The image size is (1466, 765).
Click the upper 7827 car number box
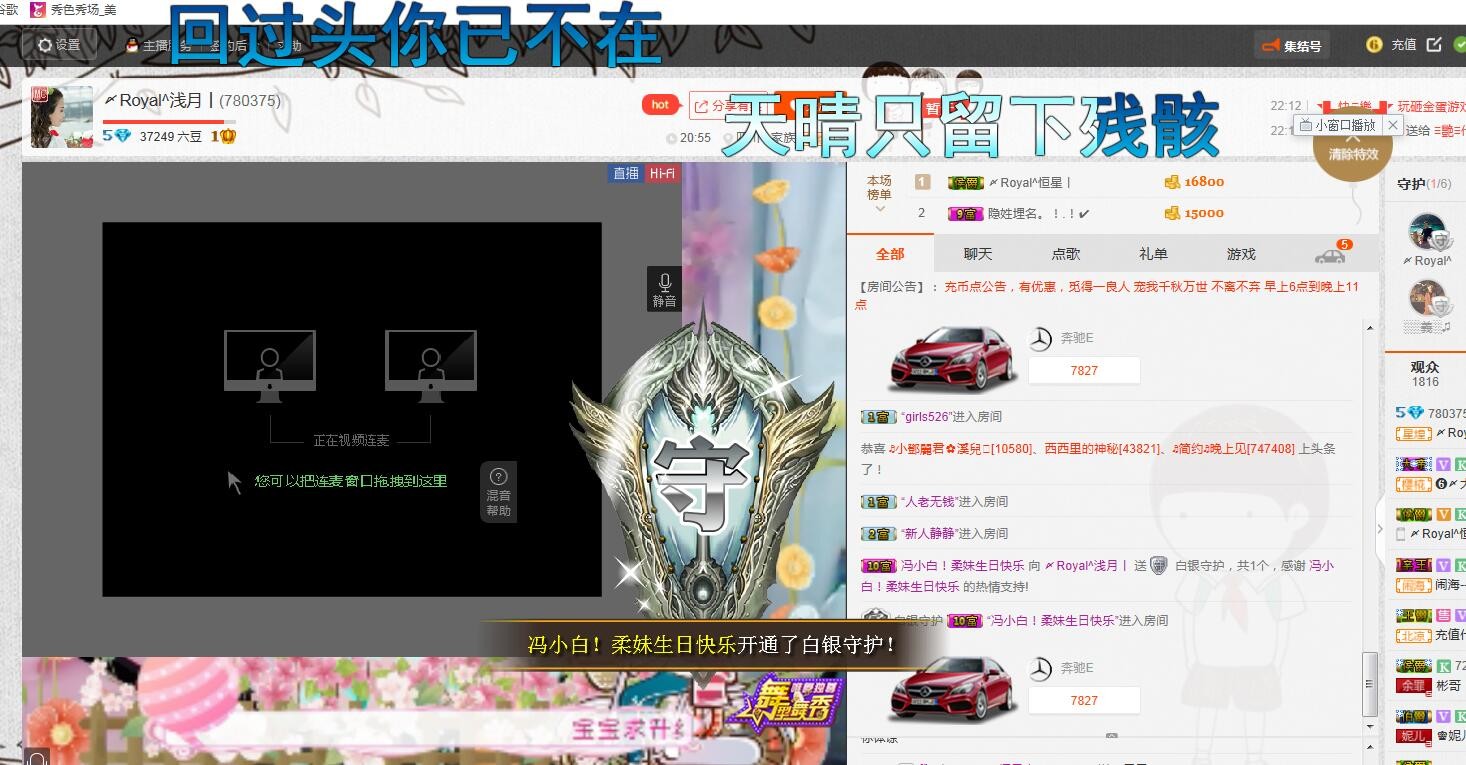(1084, 370)
